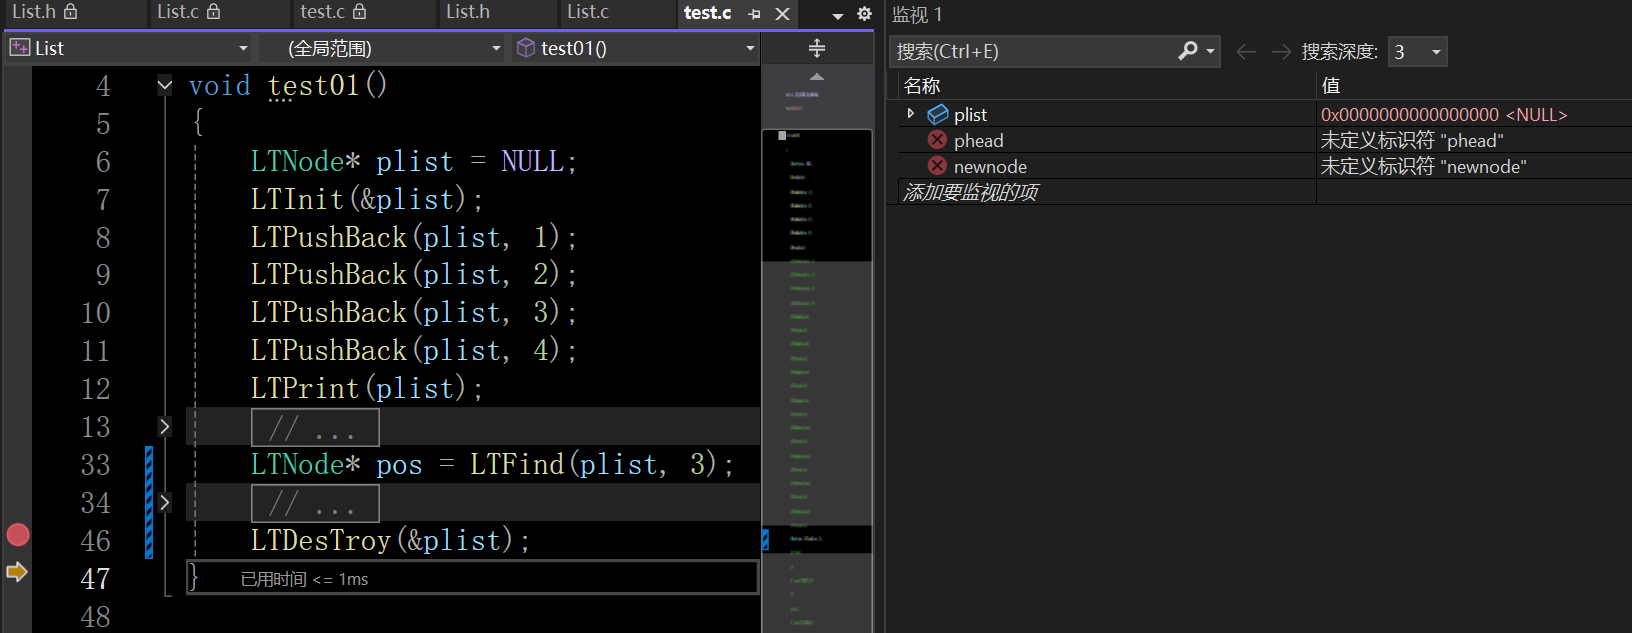Click the LTDesTroy(&plist) code line

tap(390, 541)
